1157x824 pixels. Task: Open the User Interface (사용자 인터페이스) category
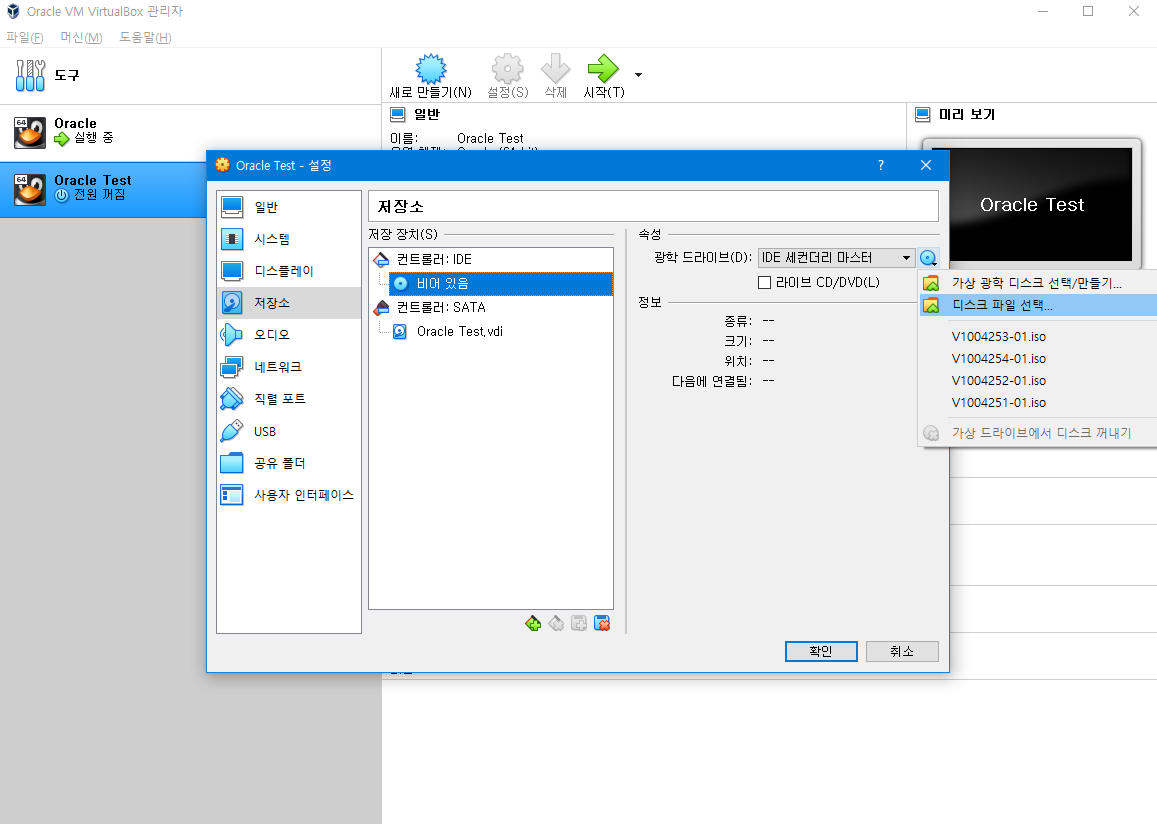pyautogui.click(x=289, y=495)
